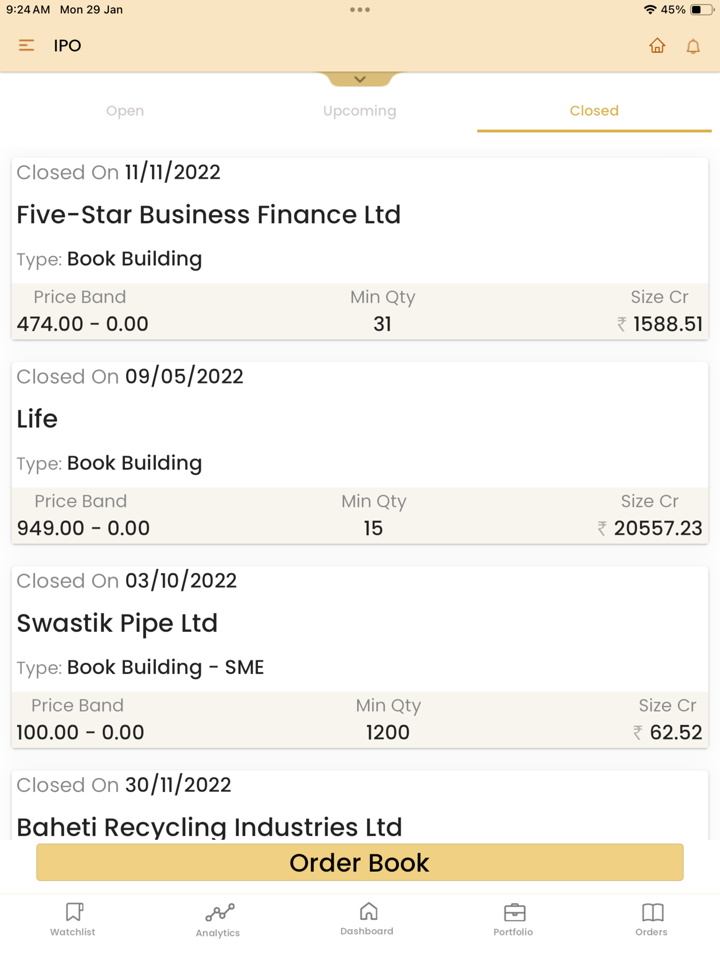Screen dimensions: 720x960
Task: Tap the three-dot multitasking indicator
Action: 360,10
